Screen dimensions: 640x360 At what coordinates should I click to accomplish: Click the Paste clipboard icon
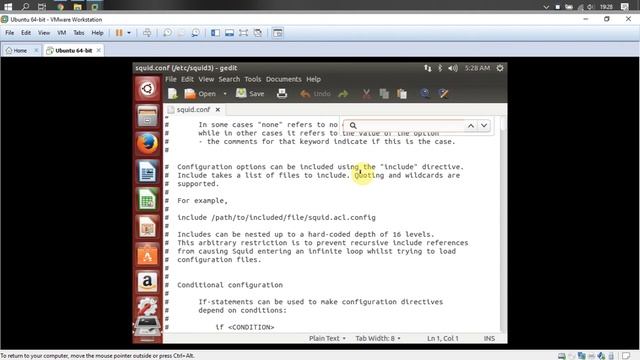click(402, 94)
